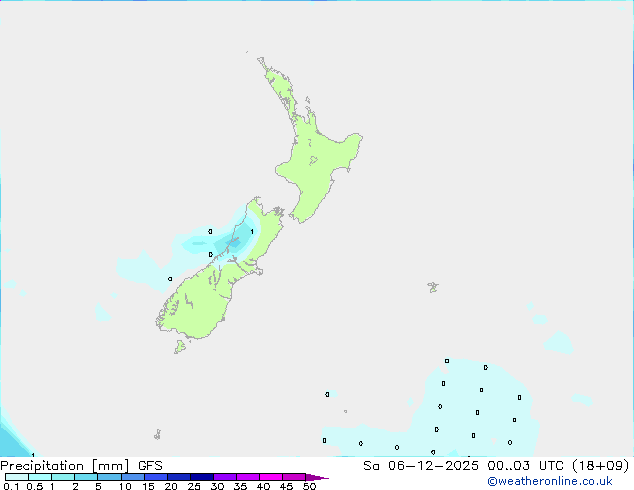Click the "Sa 06-12-2025" date text
Viewport: 634px width, 490px height.
pyautogui.click(x=421, y=466)
